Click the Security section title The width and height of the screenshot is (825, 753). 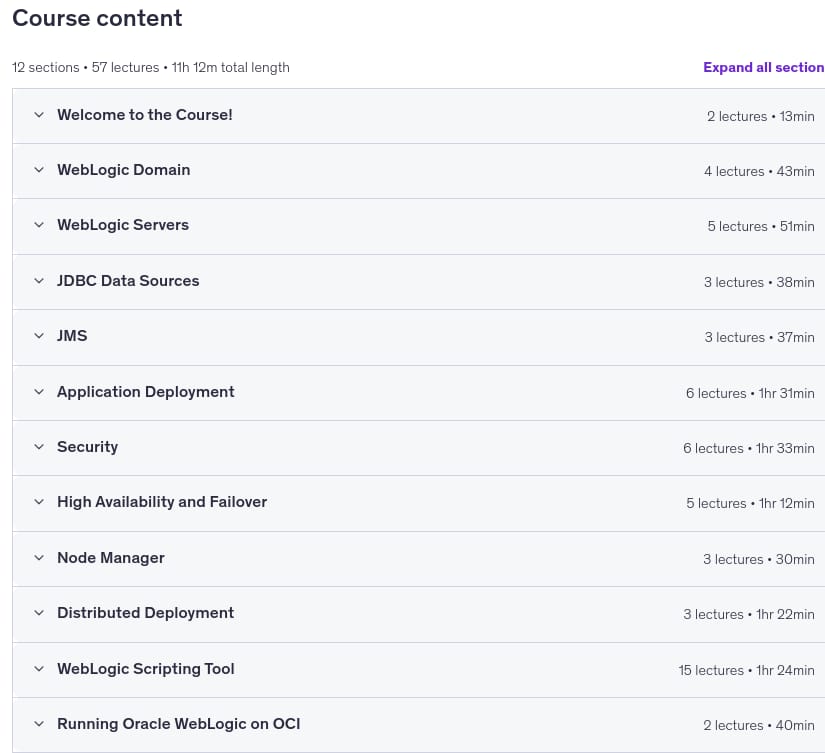pos(87,447)
